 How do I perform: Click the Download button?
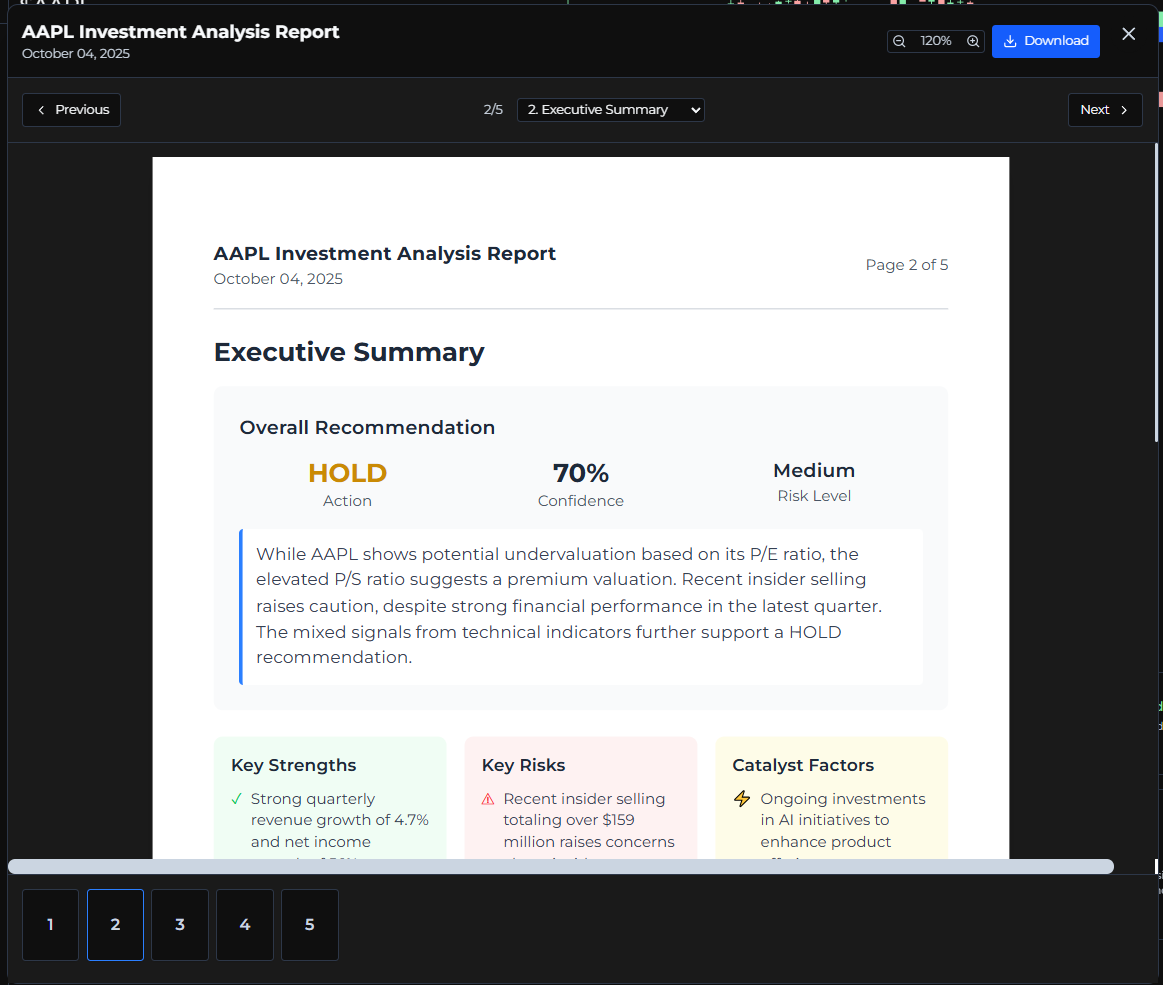1046,40
